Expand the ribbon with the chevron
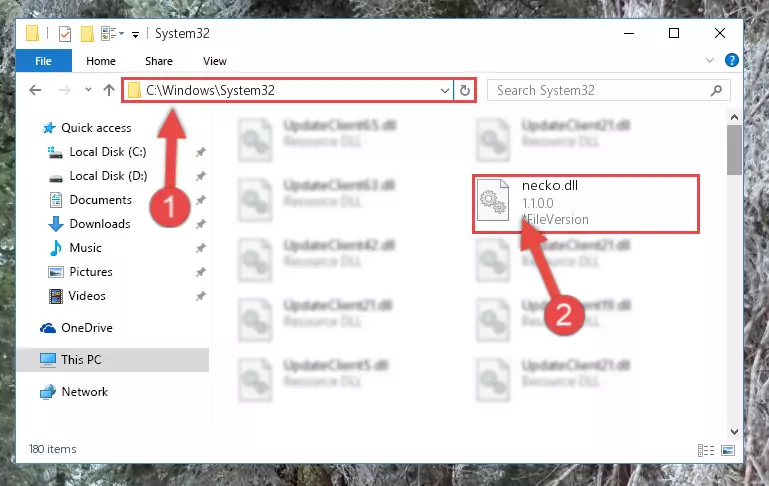The height and width of the screenshot is (486, 769). 710,60
